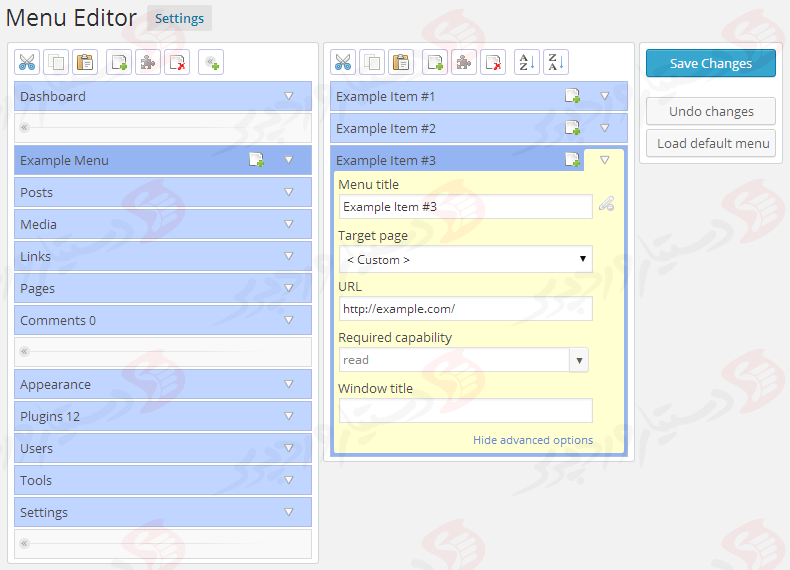Focus the URL input field
This screenshot has width=790, height=570.
click(466, 308)
